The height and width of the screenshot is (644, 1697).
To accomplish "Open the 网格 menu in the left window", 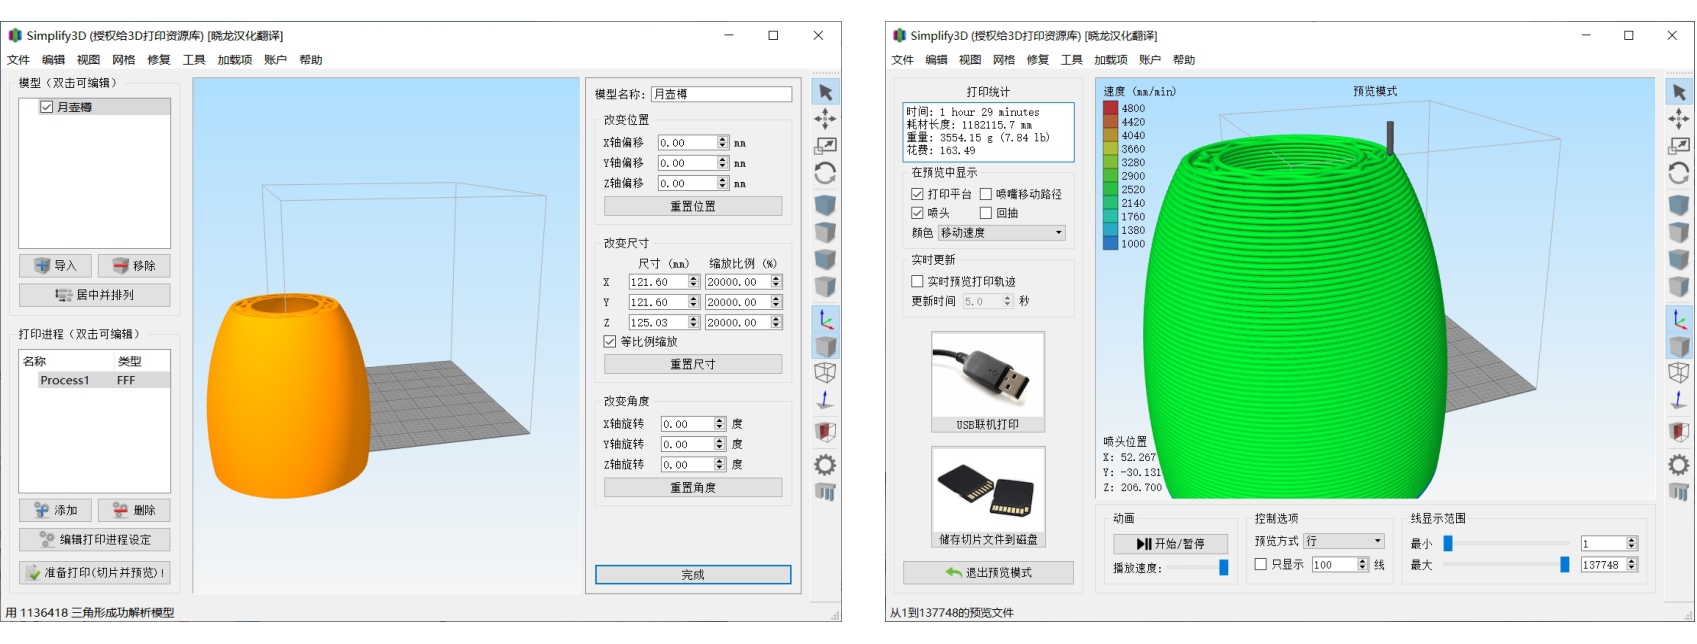I will (x=124, y=60).
